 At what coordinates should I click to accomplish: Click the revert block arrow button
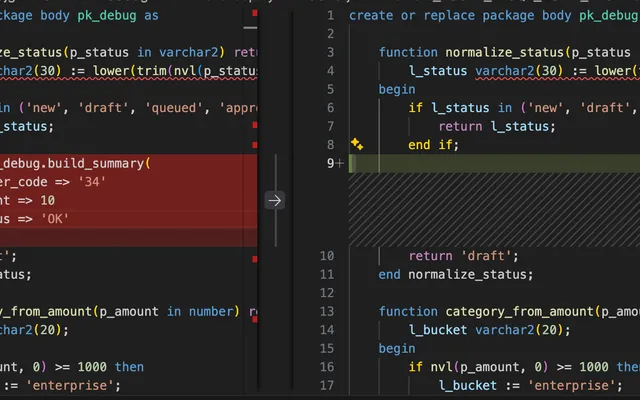click(x=275, y=200)
